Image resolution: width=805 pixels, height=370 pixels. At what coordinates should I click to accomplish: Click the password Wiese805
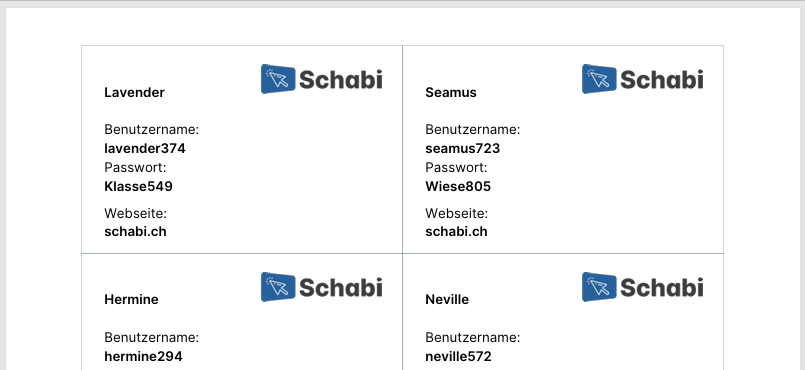tap(458, 186)
